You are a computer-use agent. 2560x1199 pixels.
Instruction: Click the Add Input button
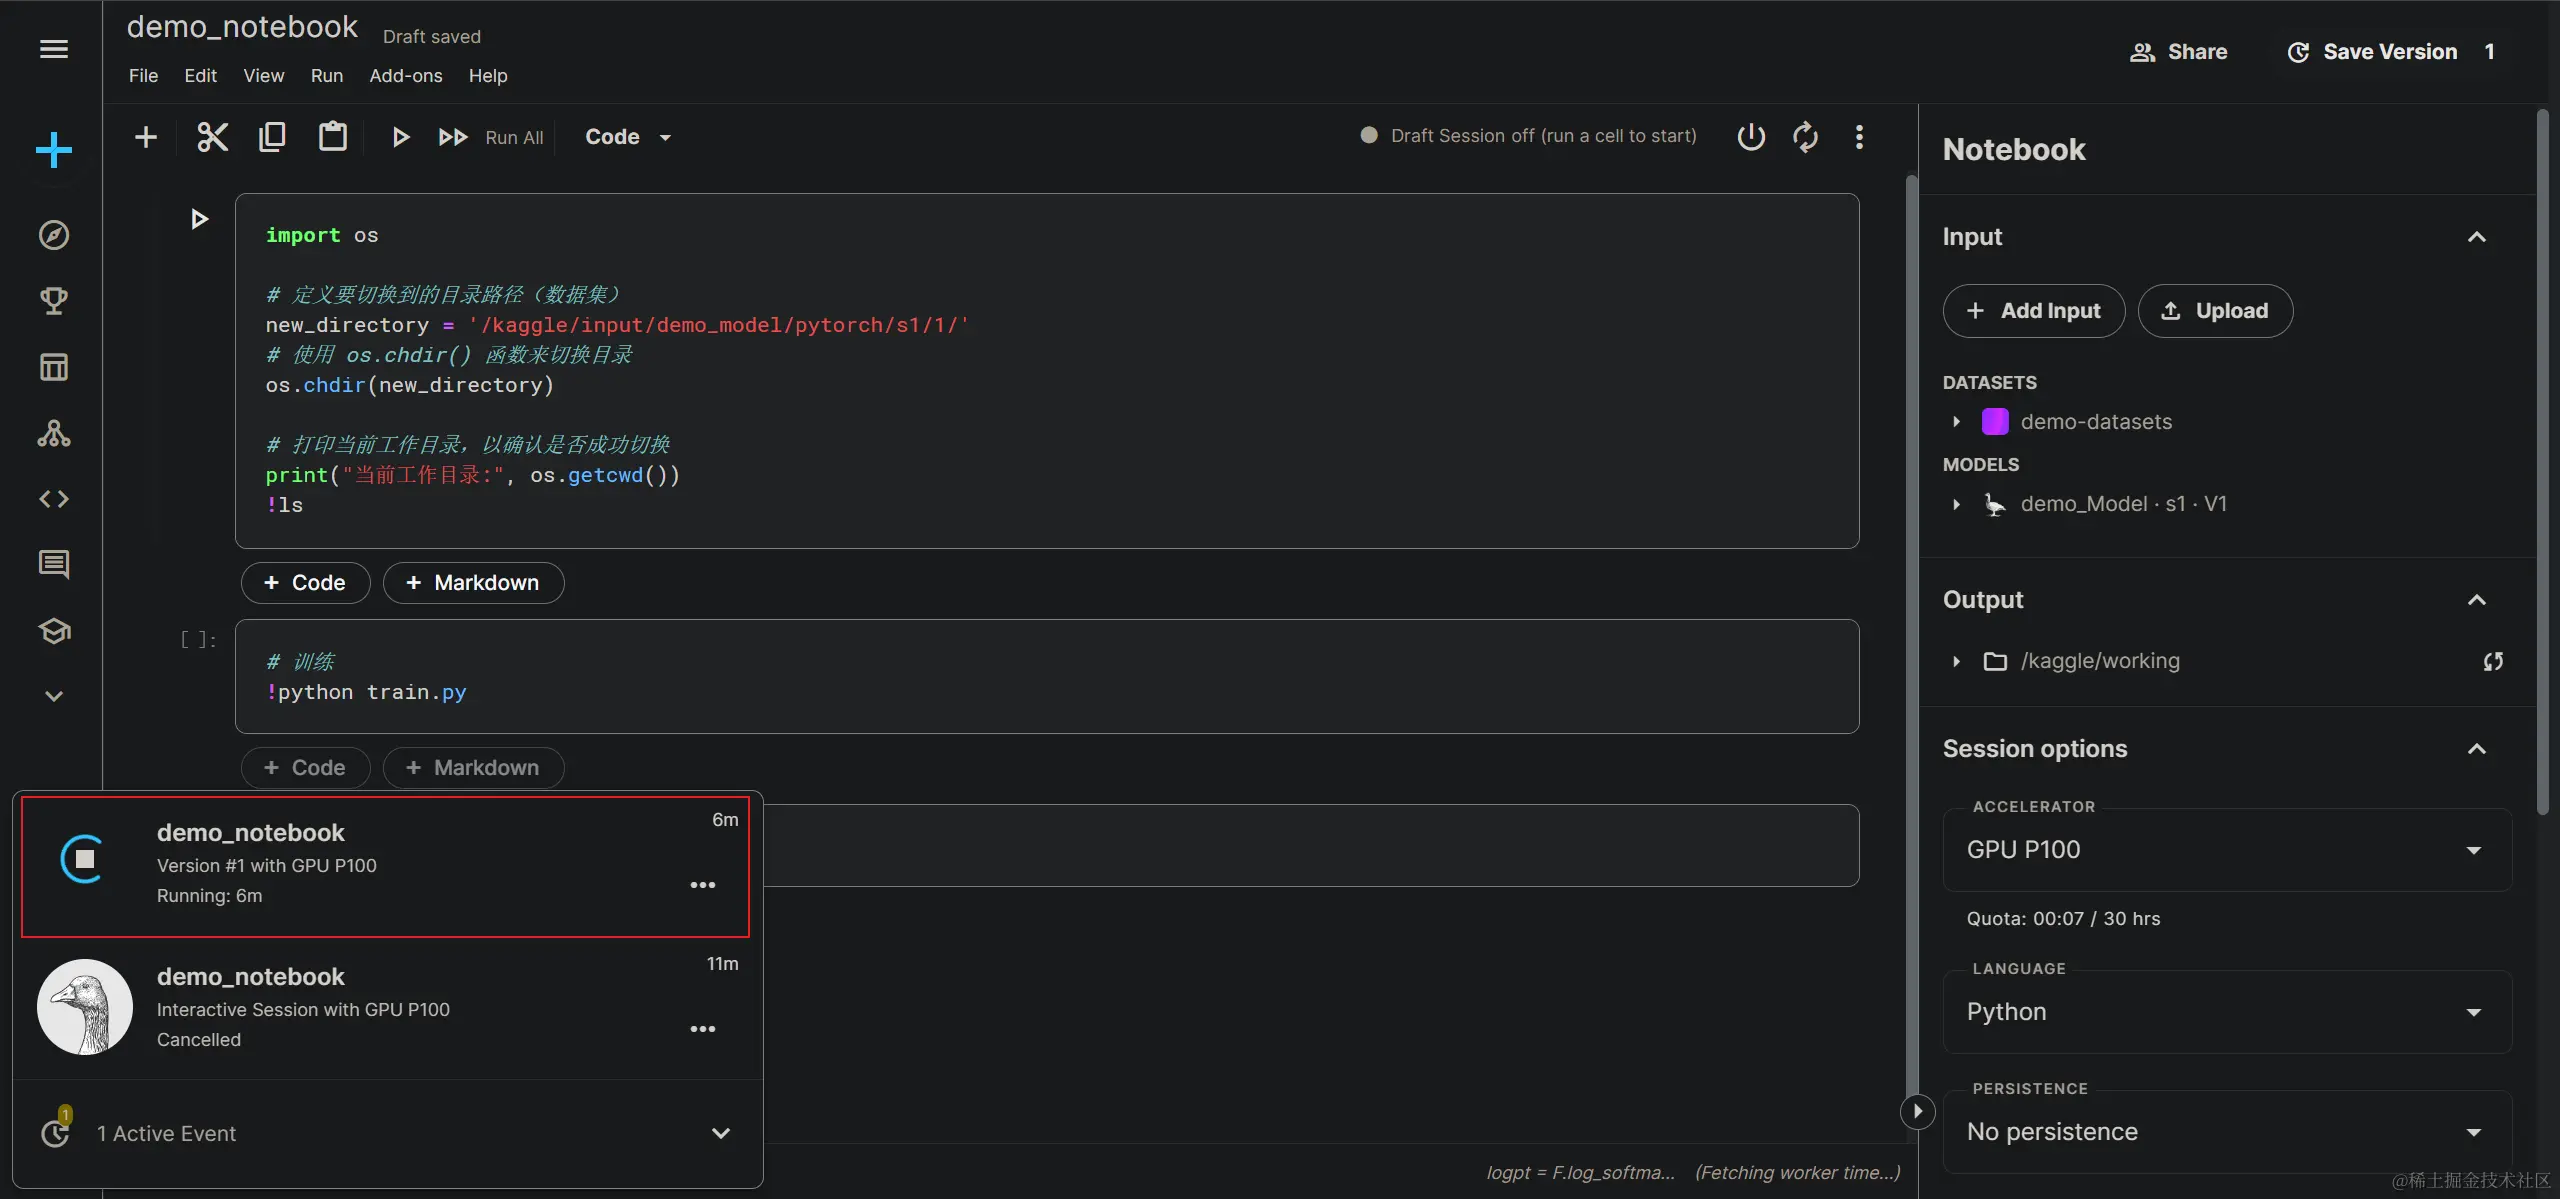2034,311
